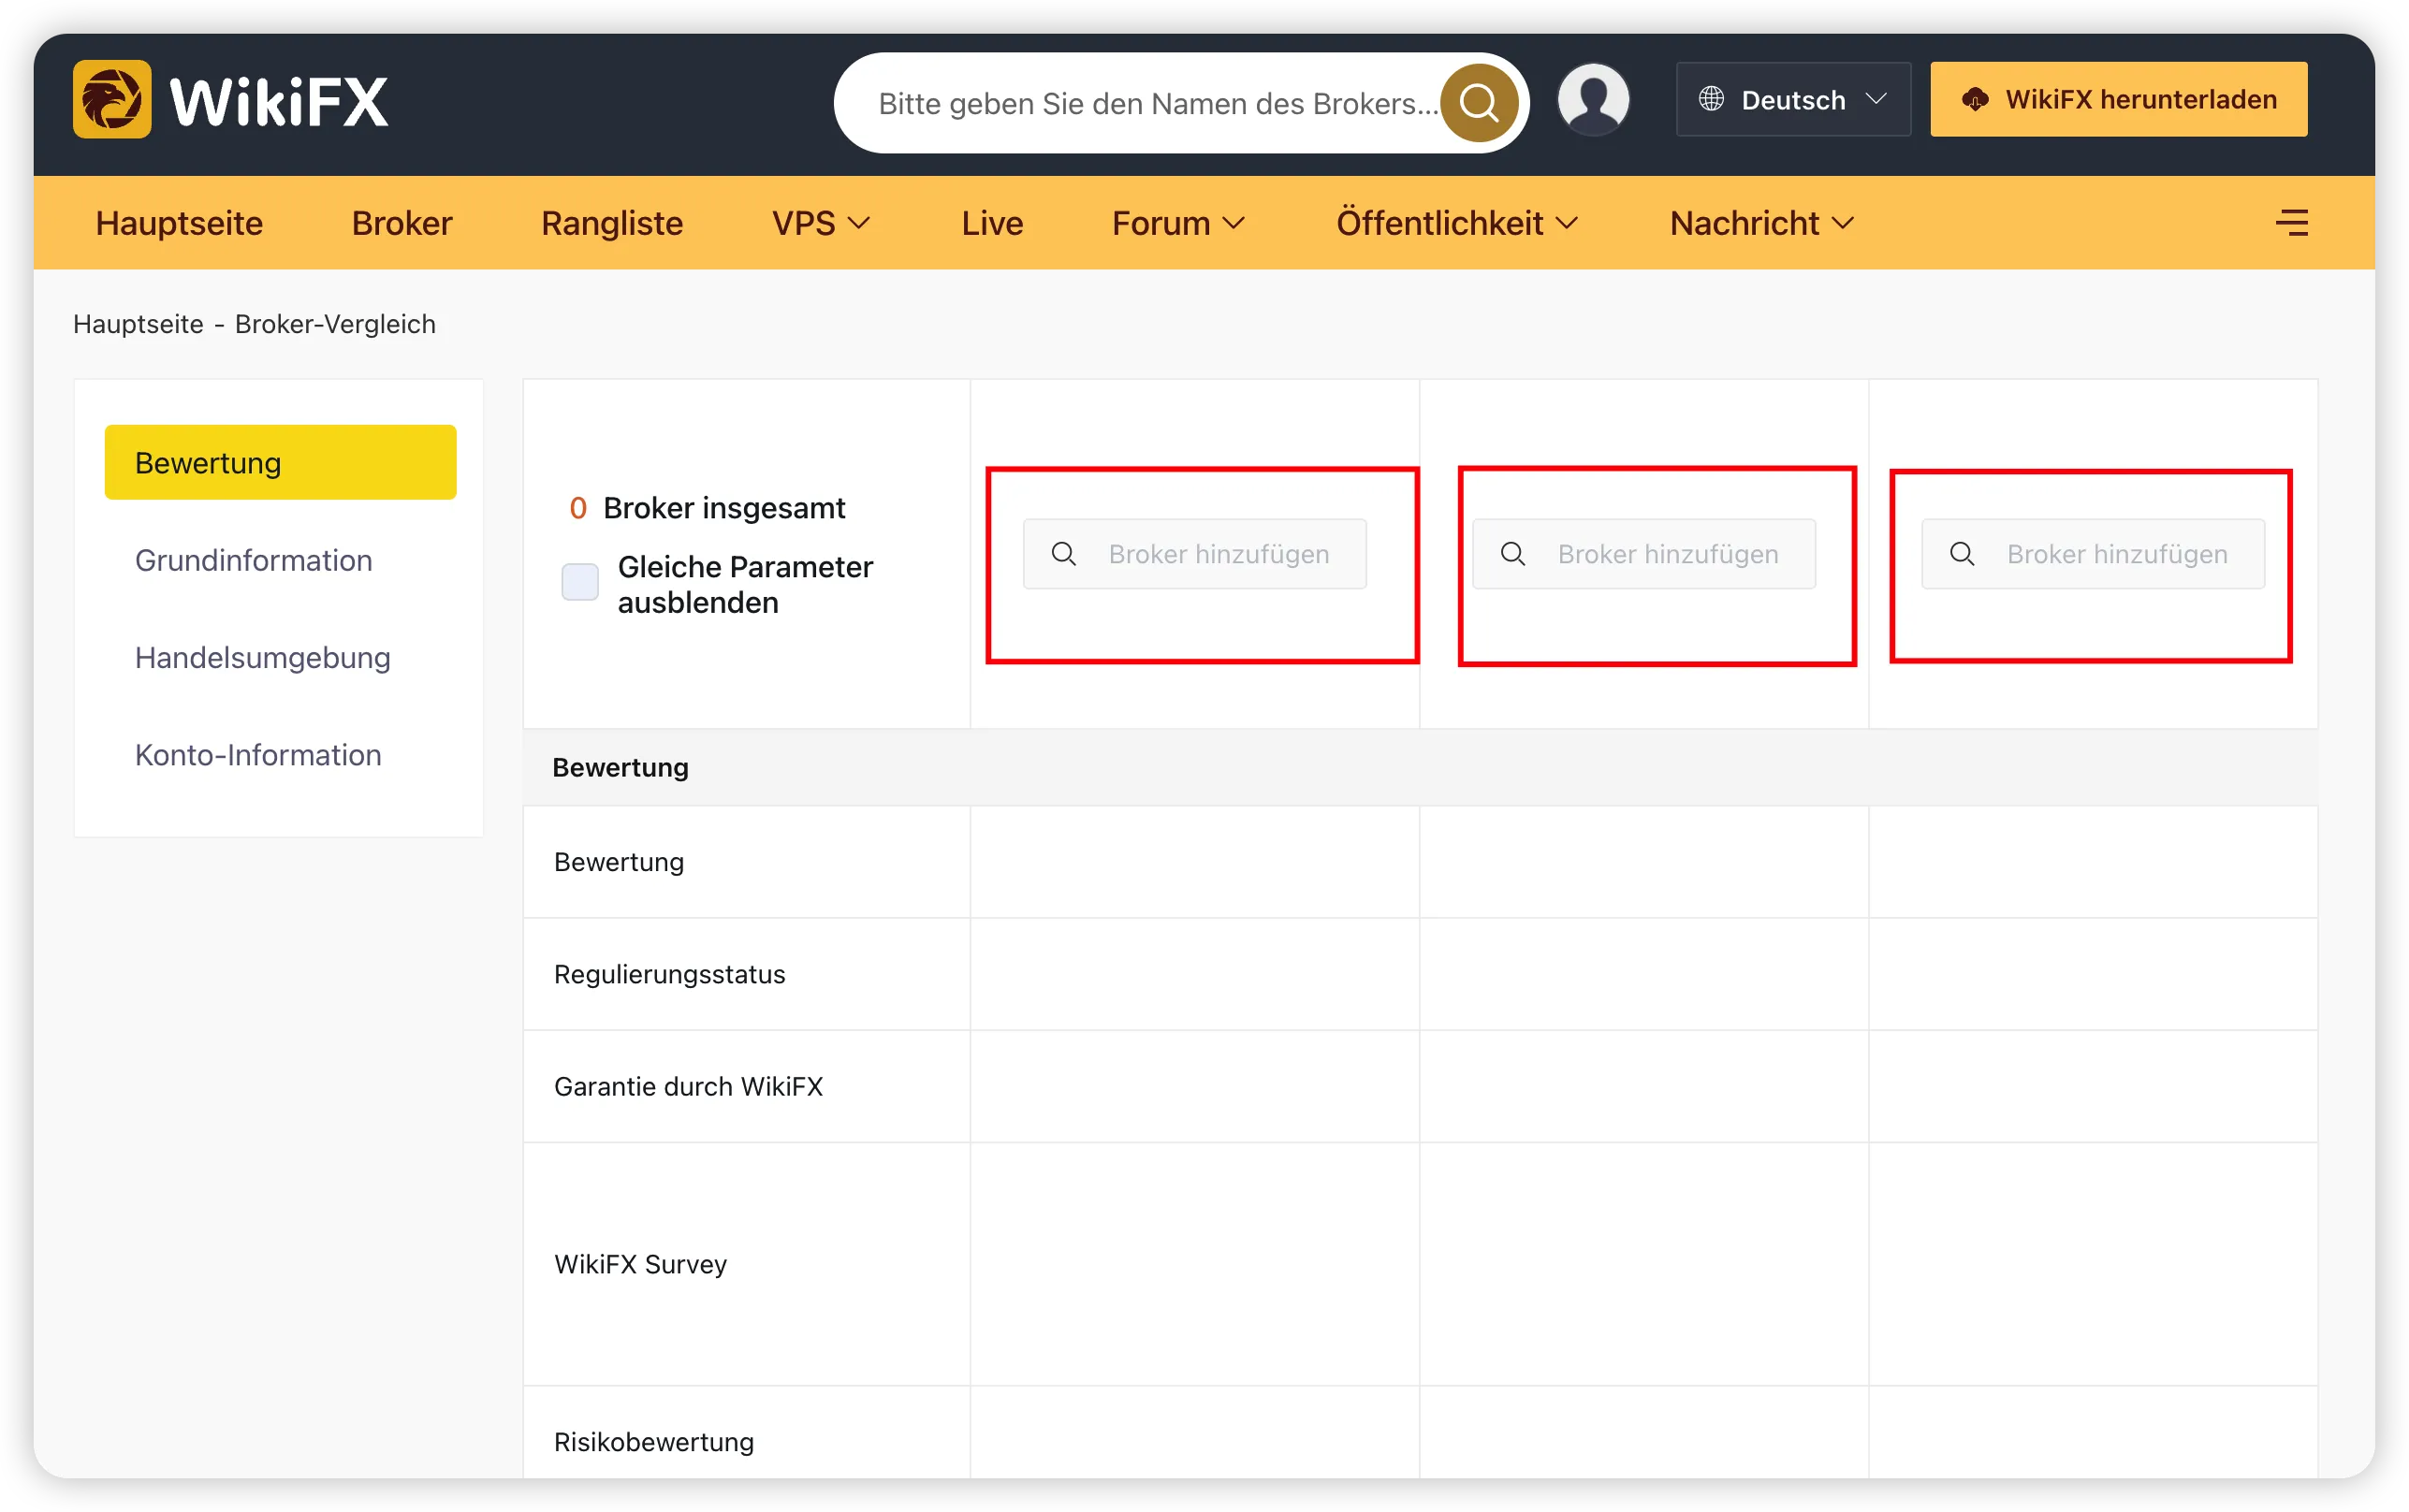Expand the Forum navigation dropdown
The image size is (2409, 1512).
click(x=1178, y=223)
